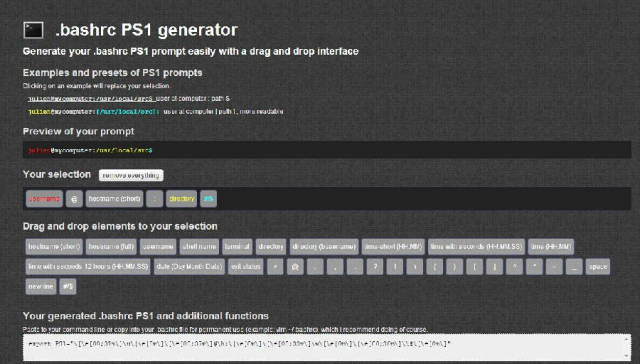Screen dimensions: 640x364
Task: Pick the space element
Action: pos(598,266)
